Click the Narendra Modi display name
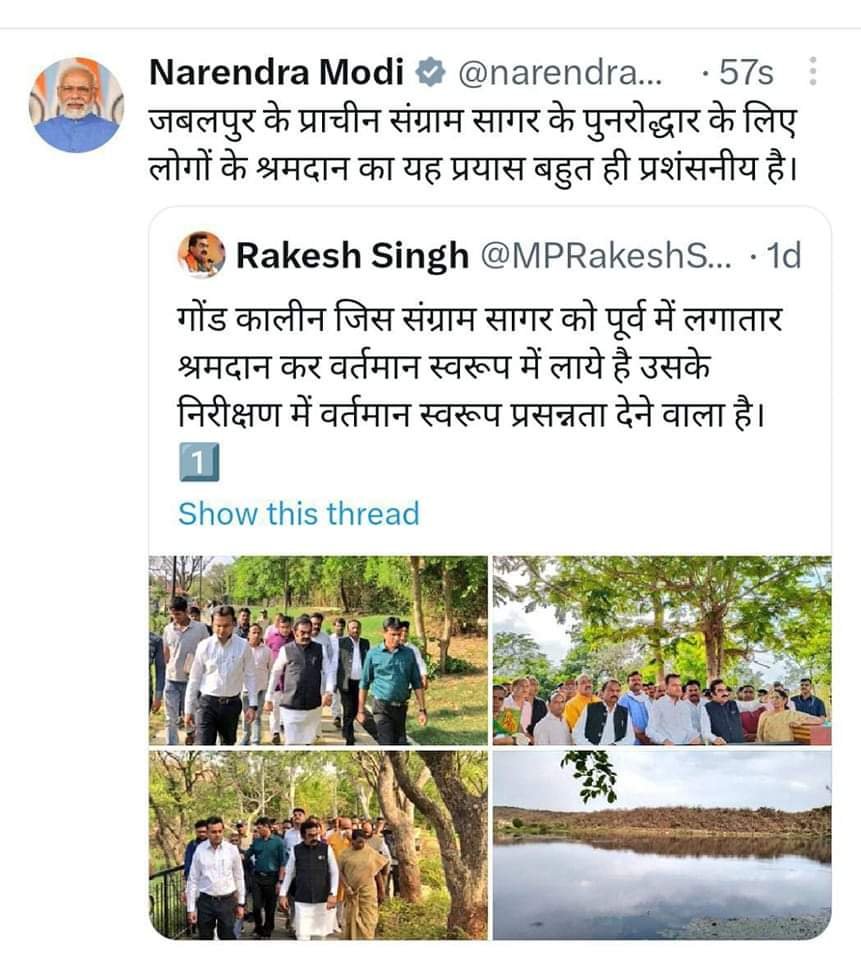 (x=276, y=73)
